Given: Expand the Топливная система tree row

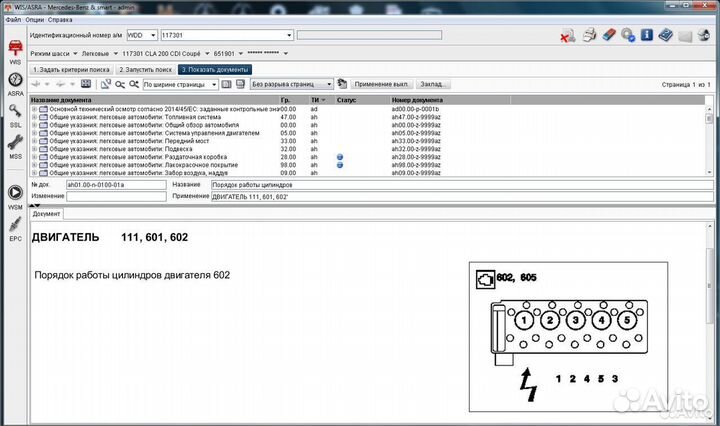Looking at the screenshot, I should point(34,116).
